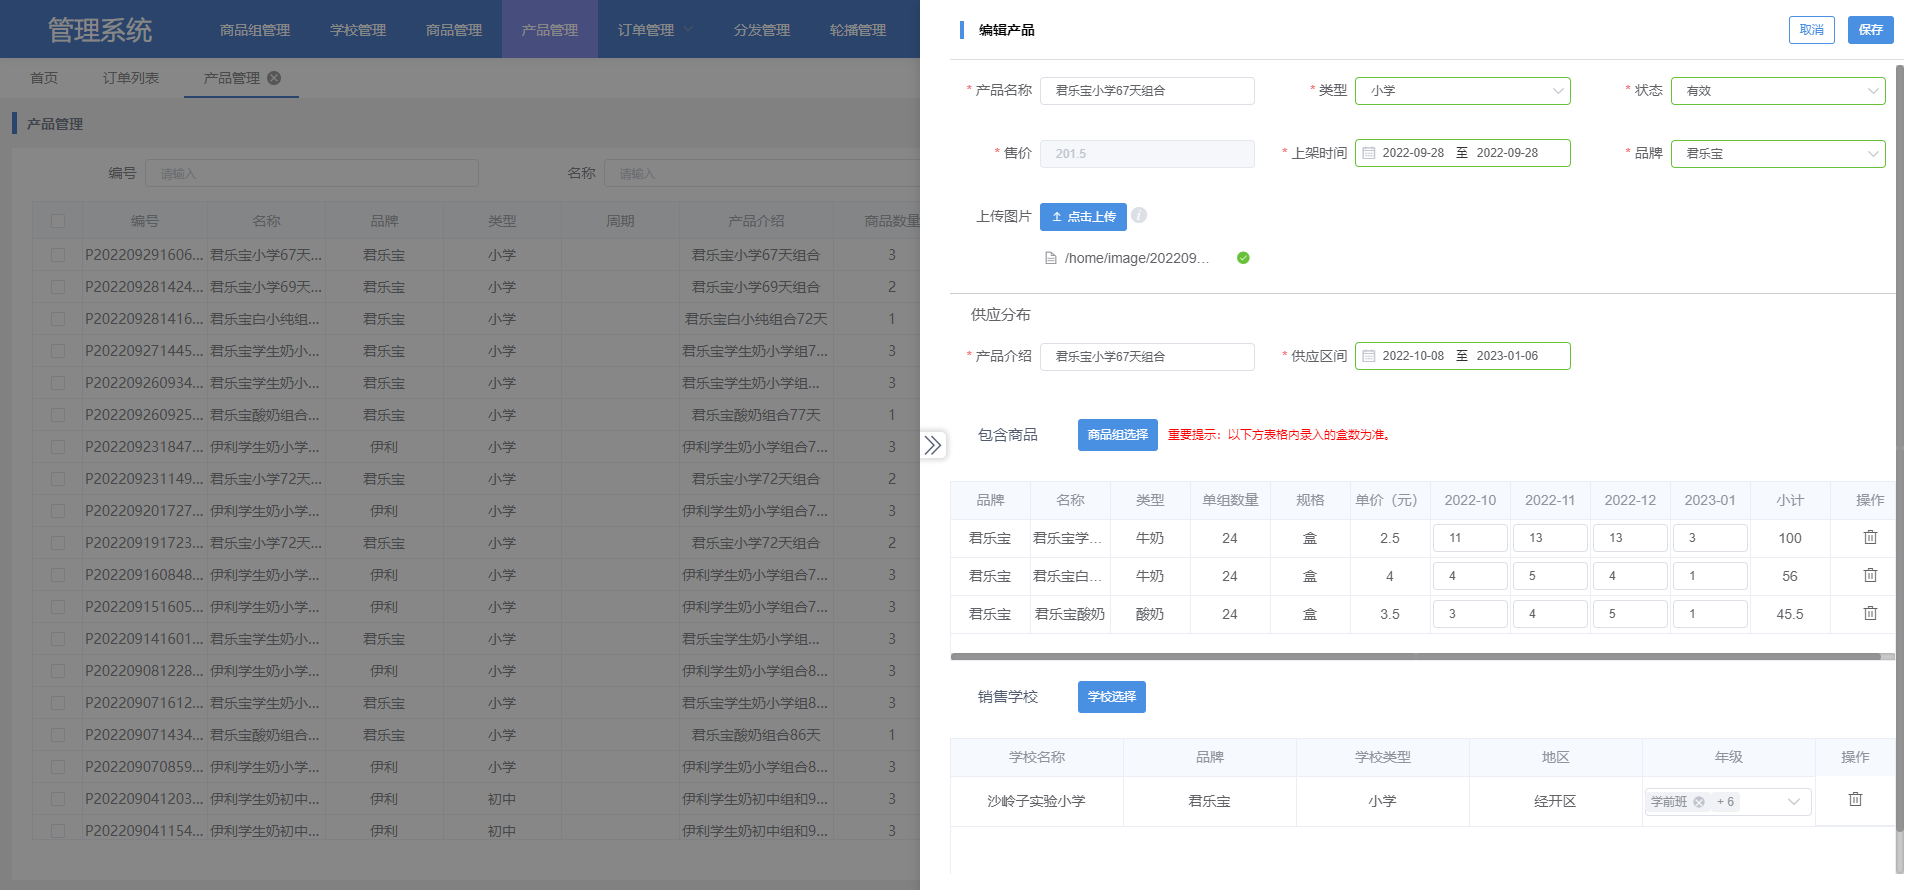Remove the 学前班 grade tag
Image resolution: width=1920 pixels, height=890 pixels.
1699,802
